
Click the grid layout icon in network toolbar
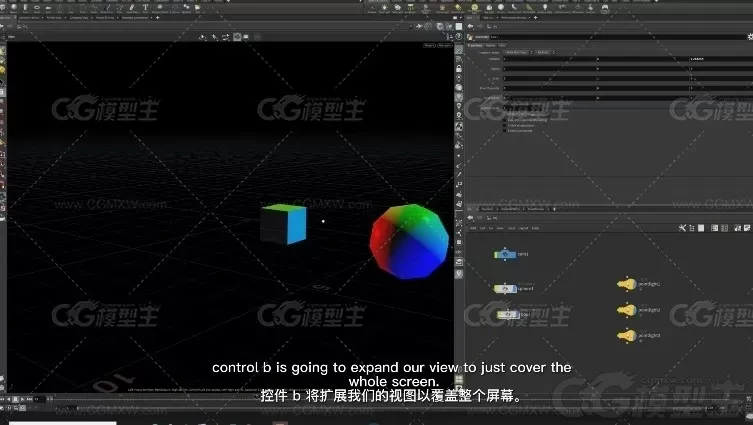coord(725,228)
